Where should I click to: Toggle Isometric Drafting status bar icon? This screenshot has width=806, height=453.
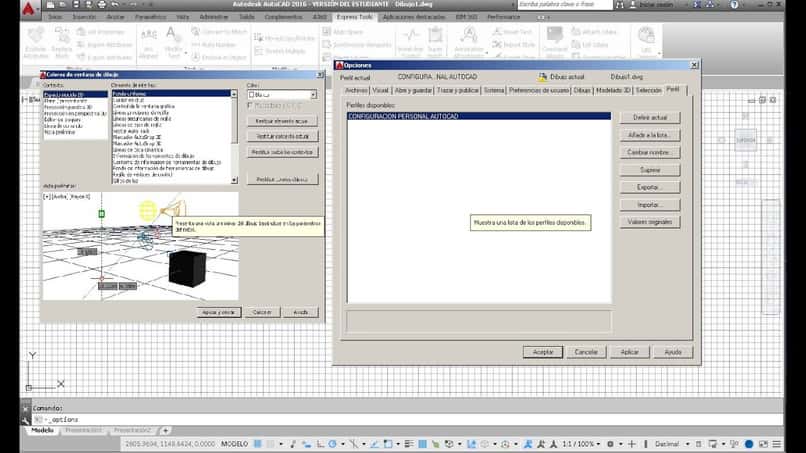click(x=354, y=444)
